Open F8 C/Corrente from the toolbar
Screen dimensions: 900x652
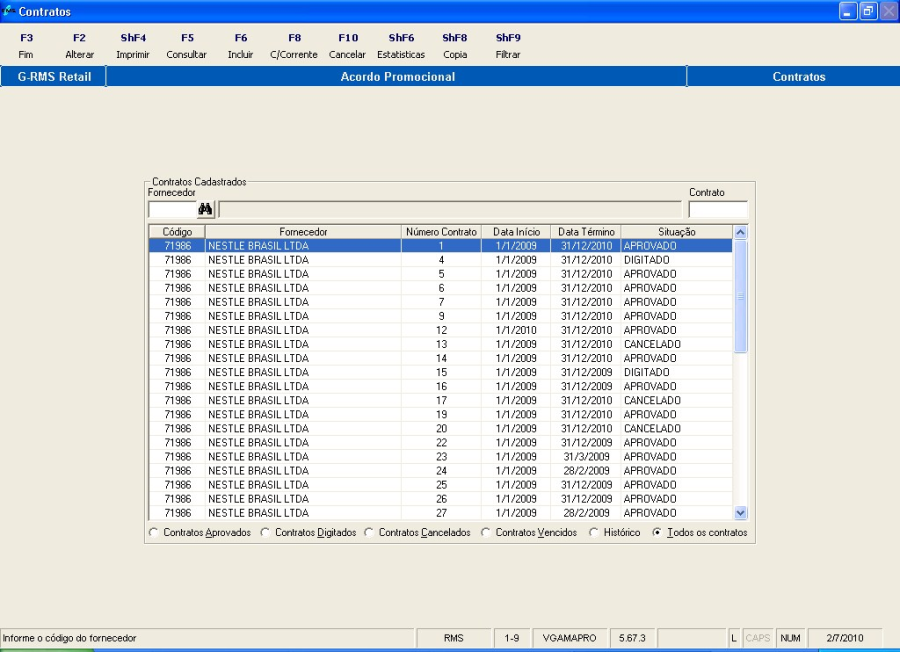tap(294, 46)
